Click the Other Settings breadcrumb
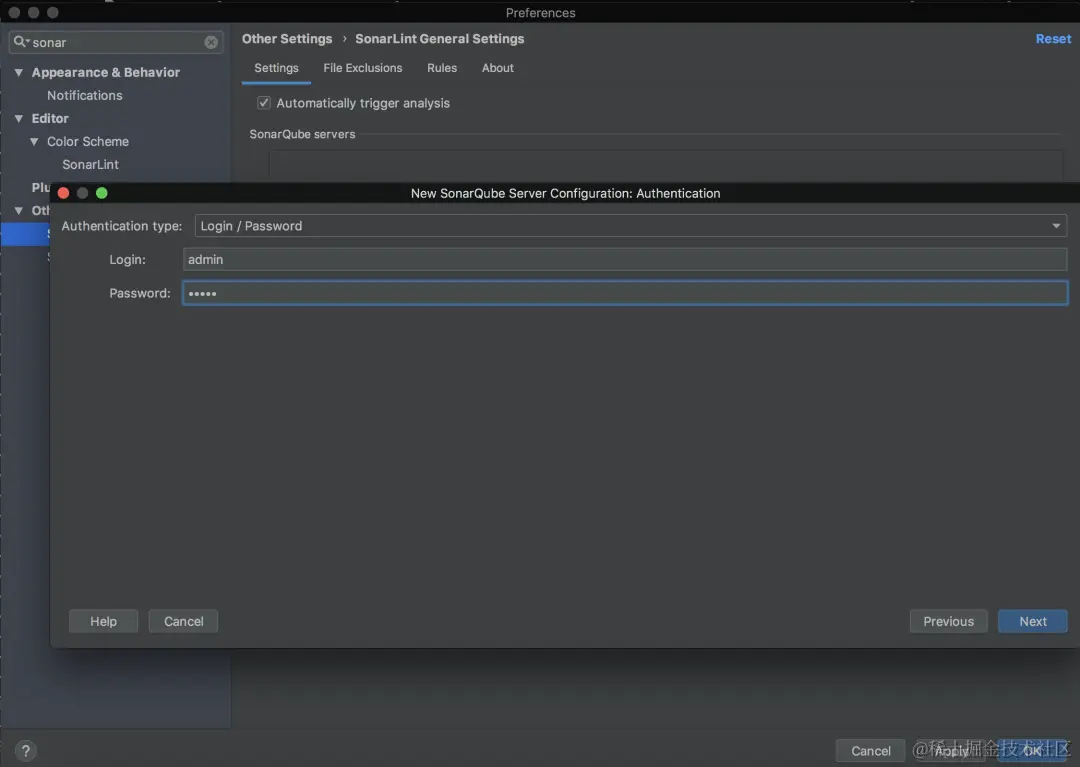 tap(287, 39)
